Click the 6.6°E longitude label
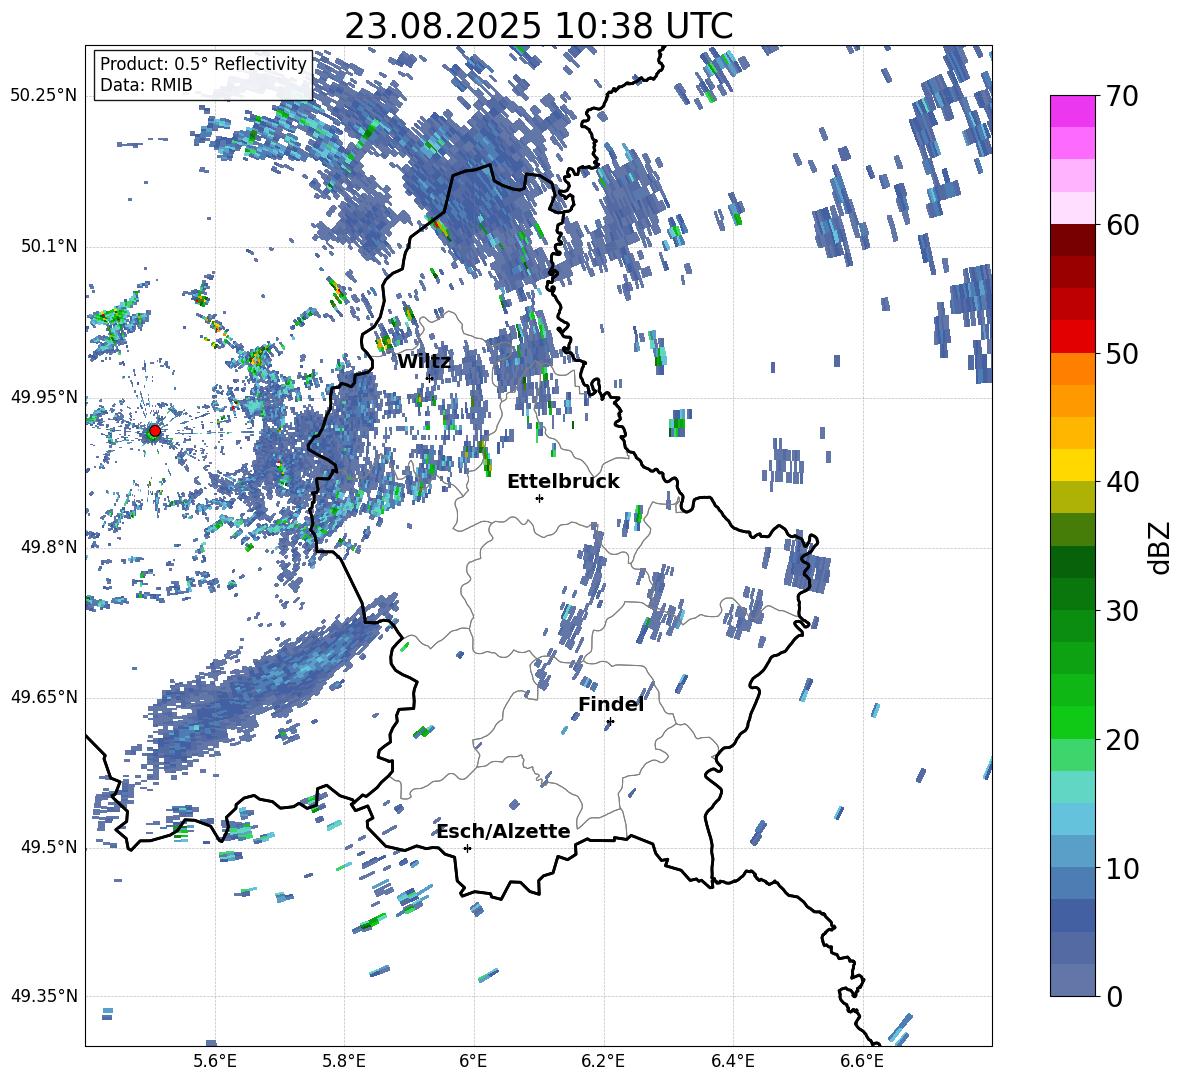Image resolution: width=1184 pixels, height=1081 pixels. tap(862, 1061)
